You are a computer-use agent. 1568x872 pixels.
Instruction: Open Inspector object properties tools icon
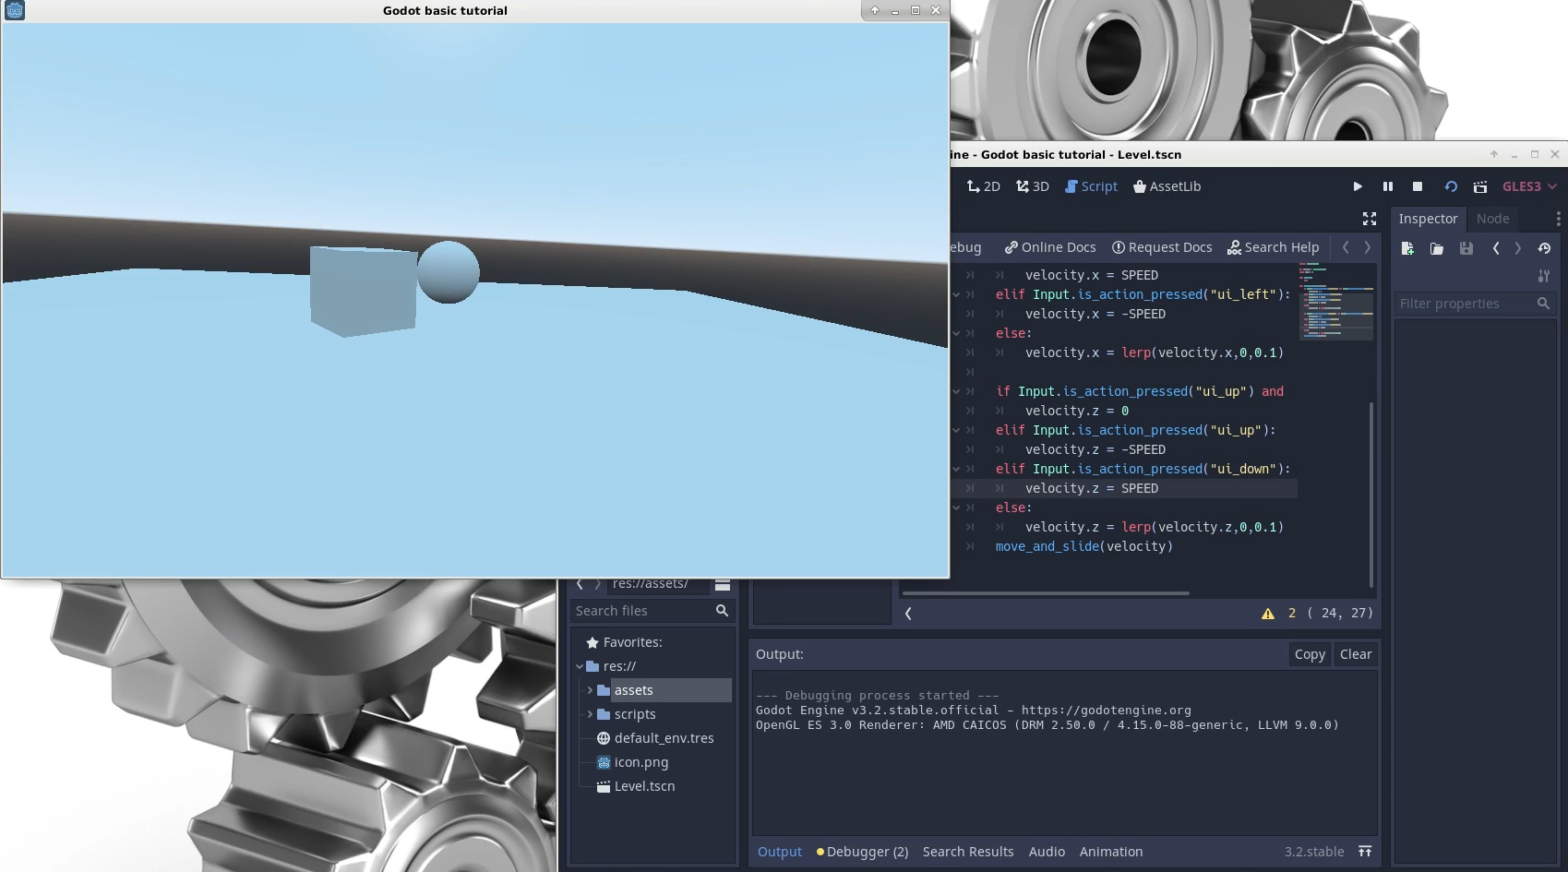[x=1543, y=276]
